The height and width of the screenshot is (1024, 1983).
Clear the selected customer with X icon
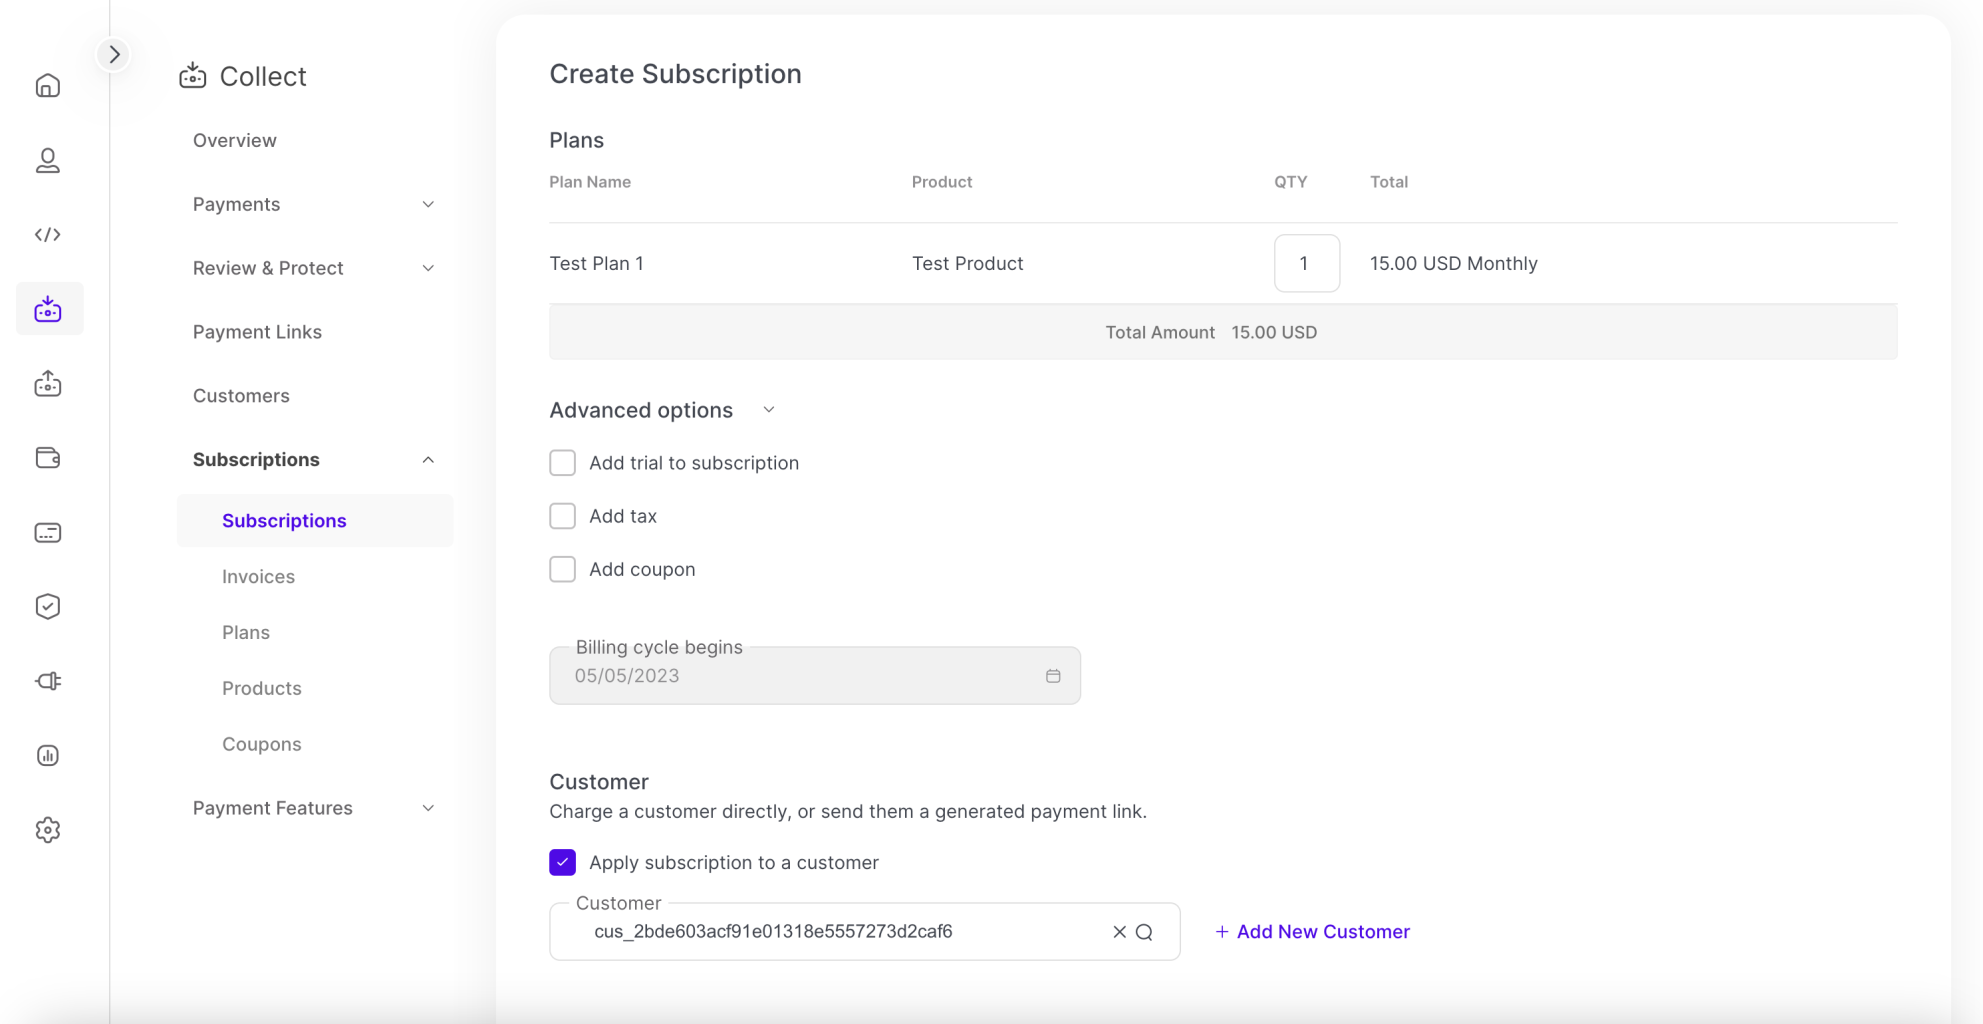pyautogui.click(x=1119, y=932)
